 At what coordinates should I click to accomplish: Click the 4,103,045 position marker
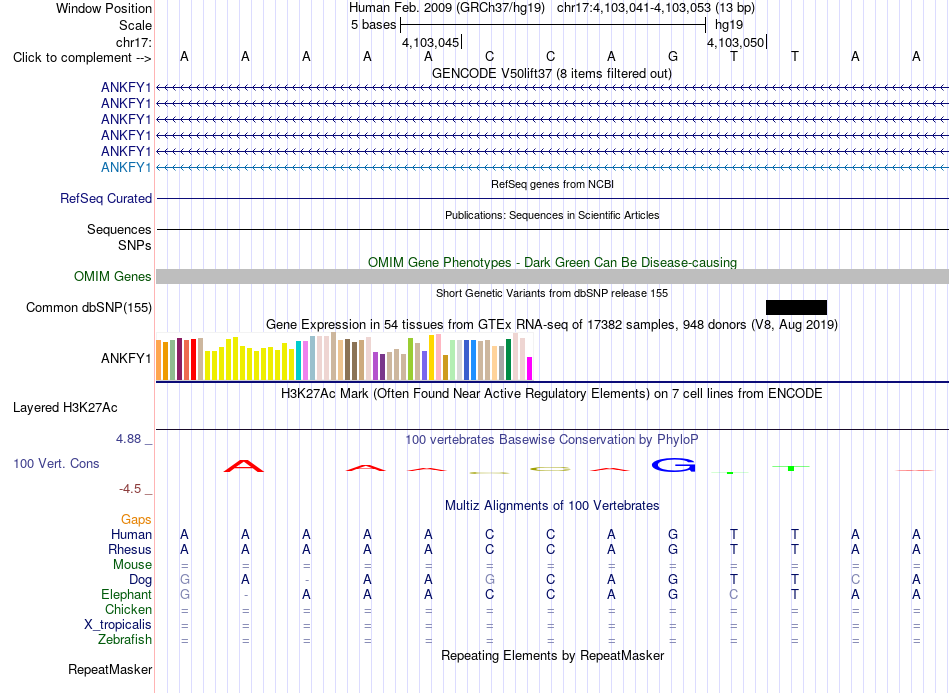pyautogui.click(x=431, y=42)
